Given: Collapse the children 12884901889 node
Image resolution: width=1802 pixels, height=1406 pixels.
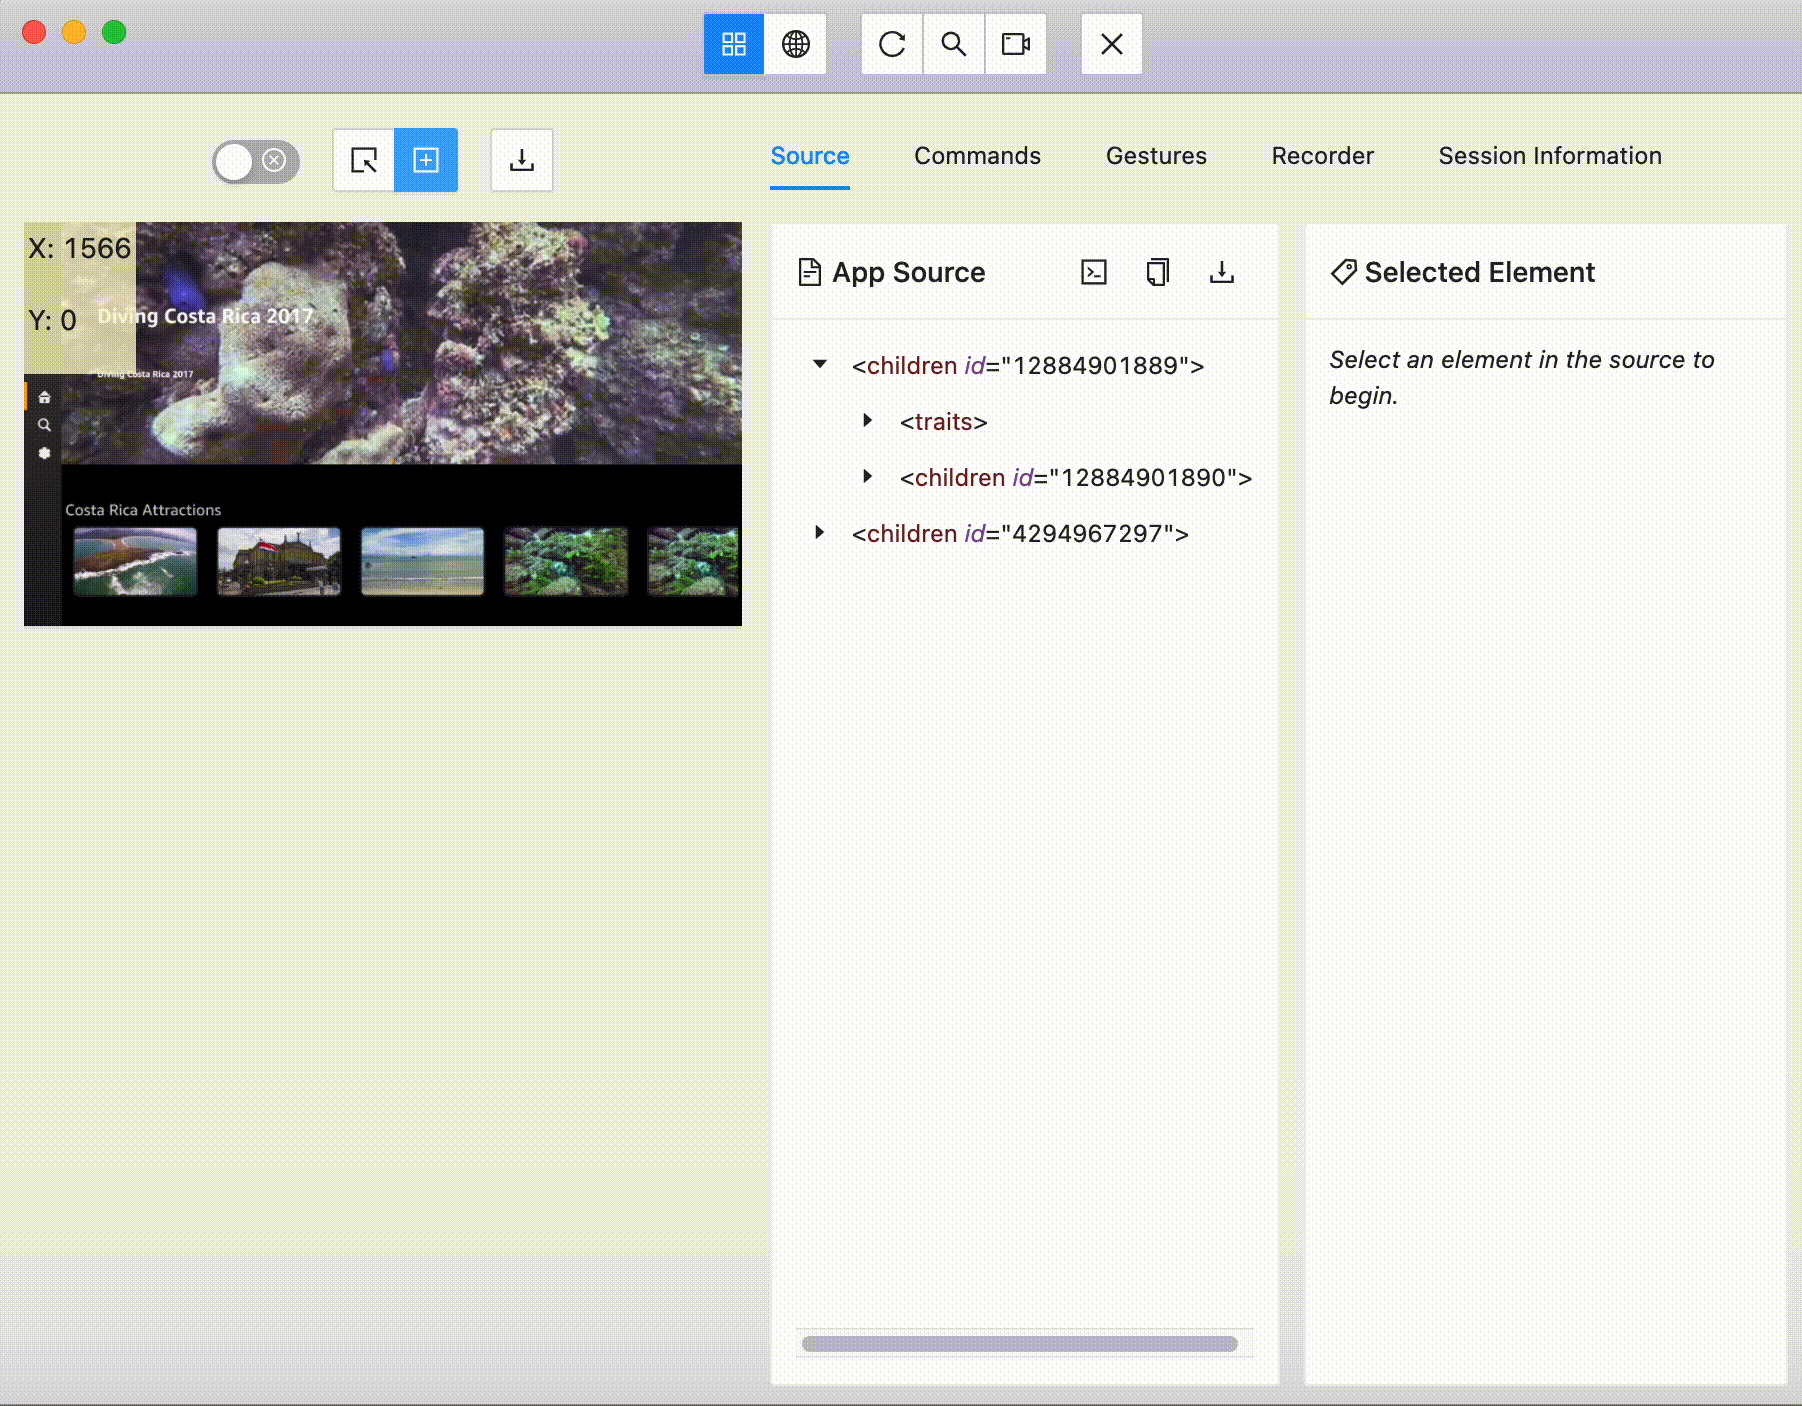Looking at the screenshot, I should tap(820, 365).
